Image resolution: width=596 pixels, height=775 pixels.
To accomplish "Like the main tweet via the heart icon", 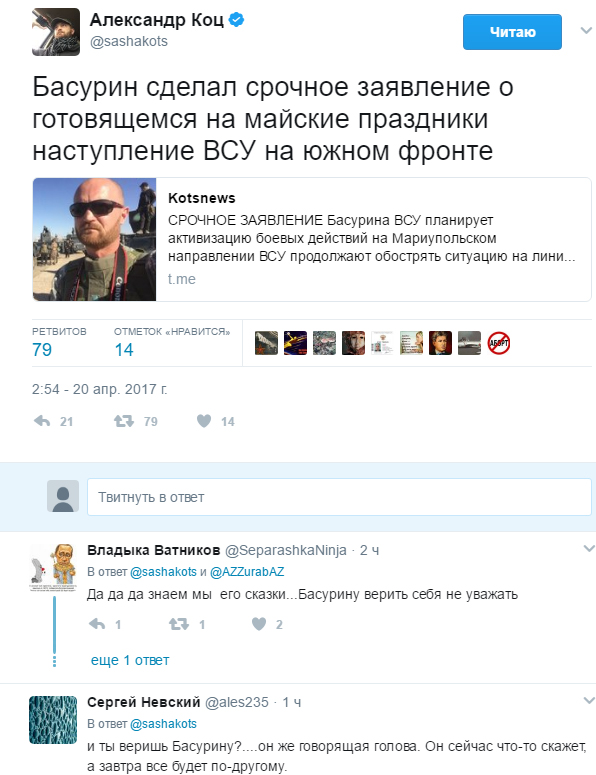I will tap(204, 421).
